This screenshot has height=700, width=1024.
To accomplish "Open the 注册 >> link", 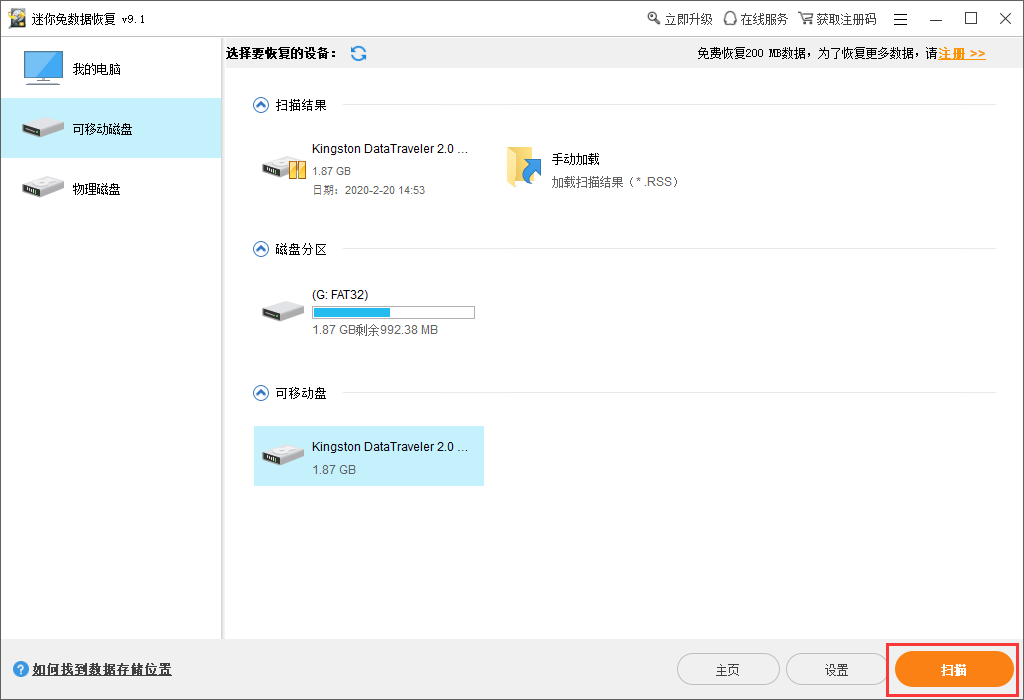I will click(961, 54).
